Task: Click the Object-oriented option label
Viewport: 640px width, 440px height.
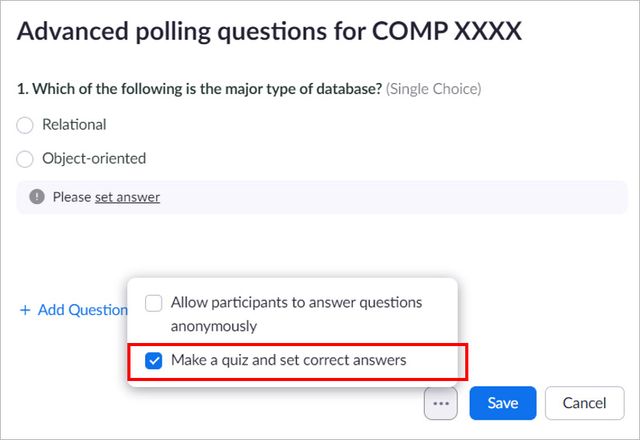Action: 94,158
